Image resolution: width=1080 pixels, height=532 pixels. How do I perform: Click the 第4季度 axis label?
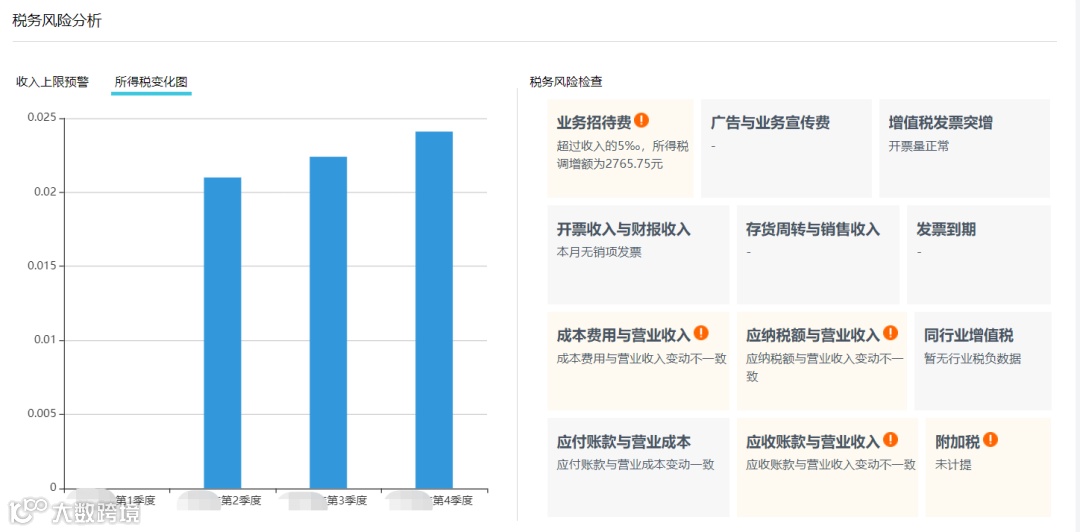(x=453, y=500)
